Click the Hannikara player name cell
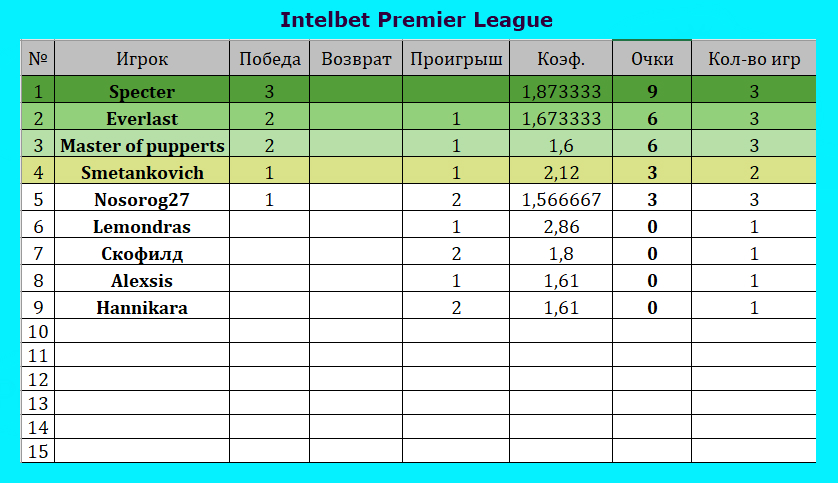This screenshot has width=838, height=483. 142,306
